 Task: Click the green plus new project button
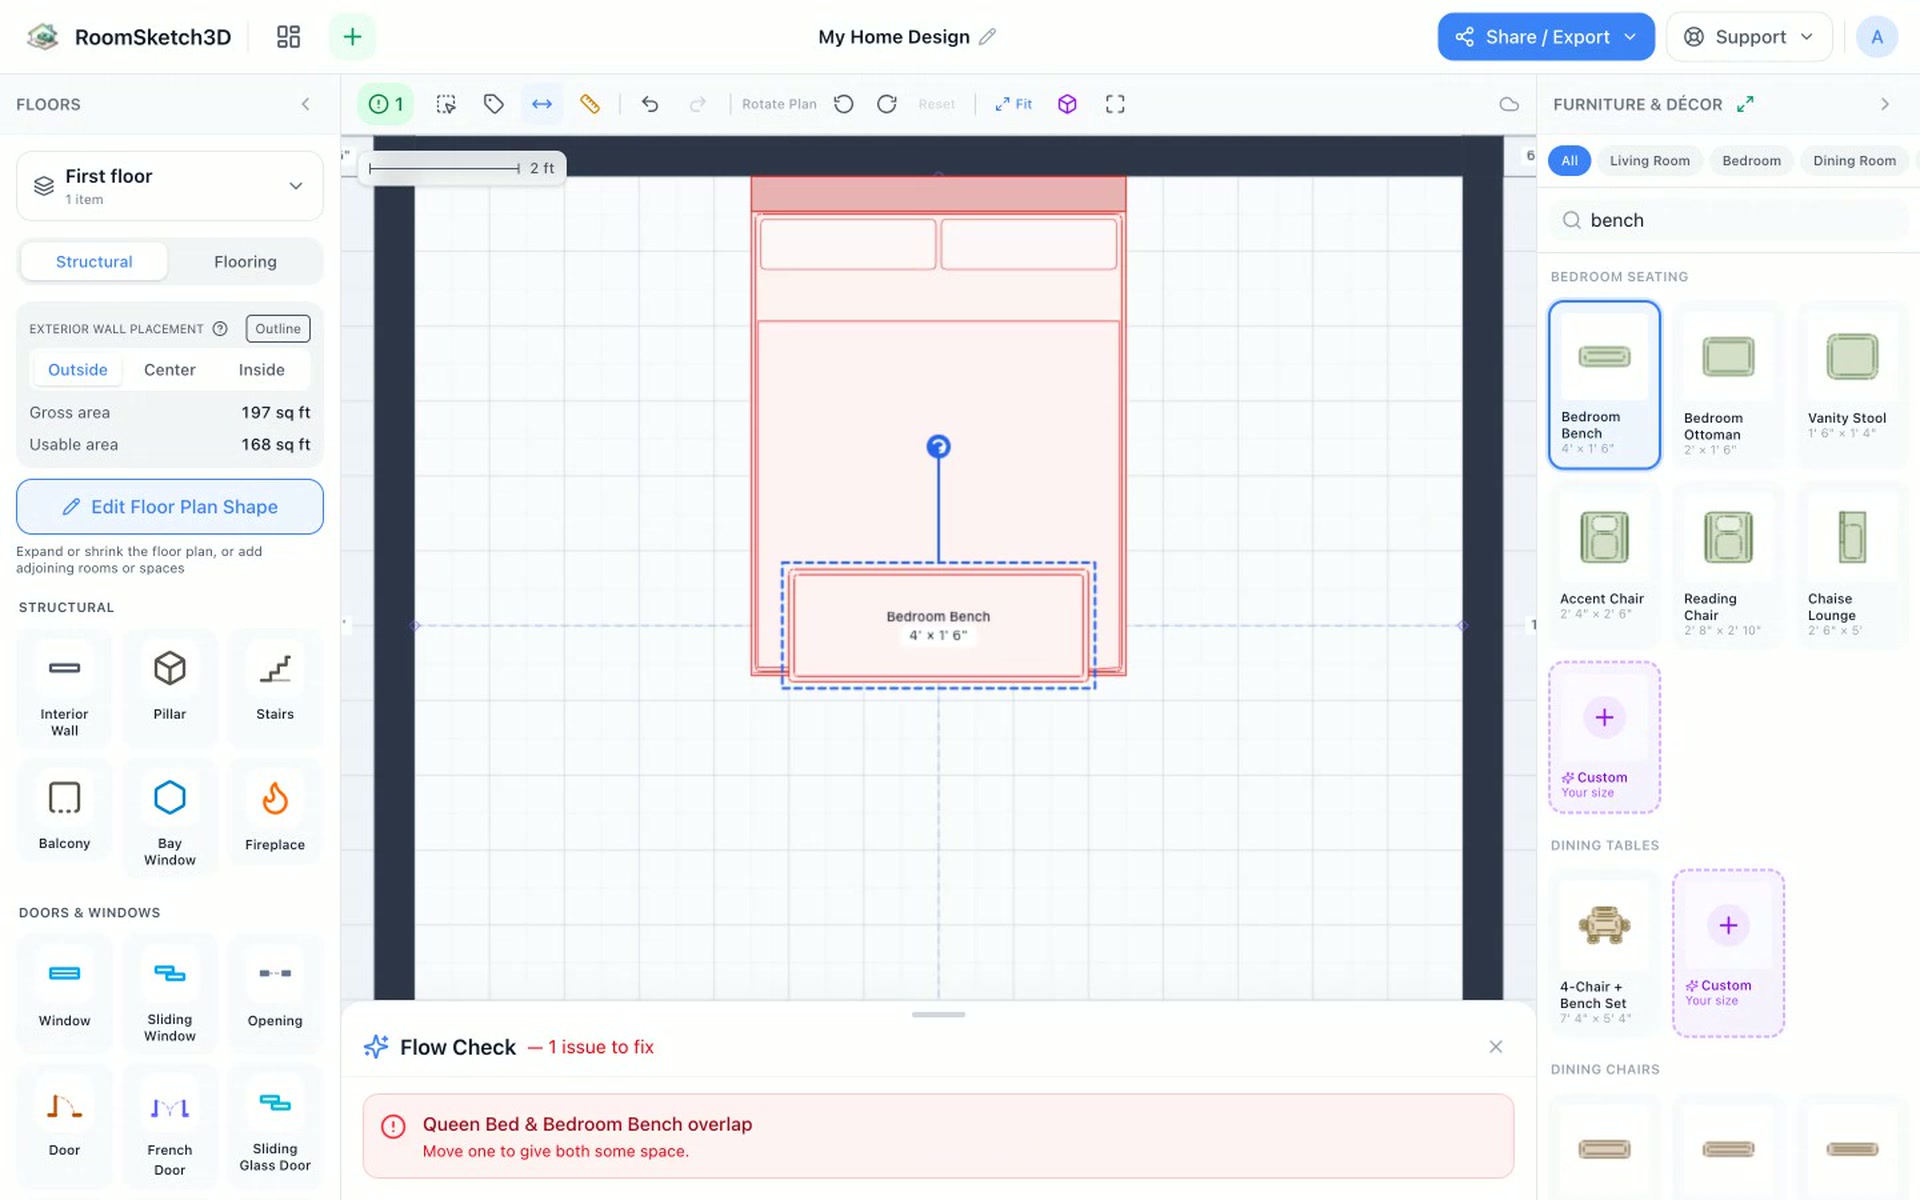pos(352,37)
